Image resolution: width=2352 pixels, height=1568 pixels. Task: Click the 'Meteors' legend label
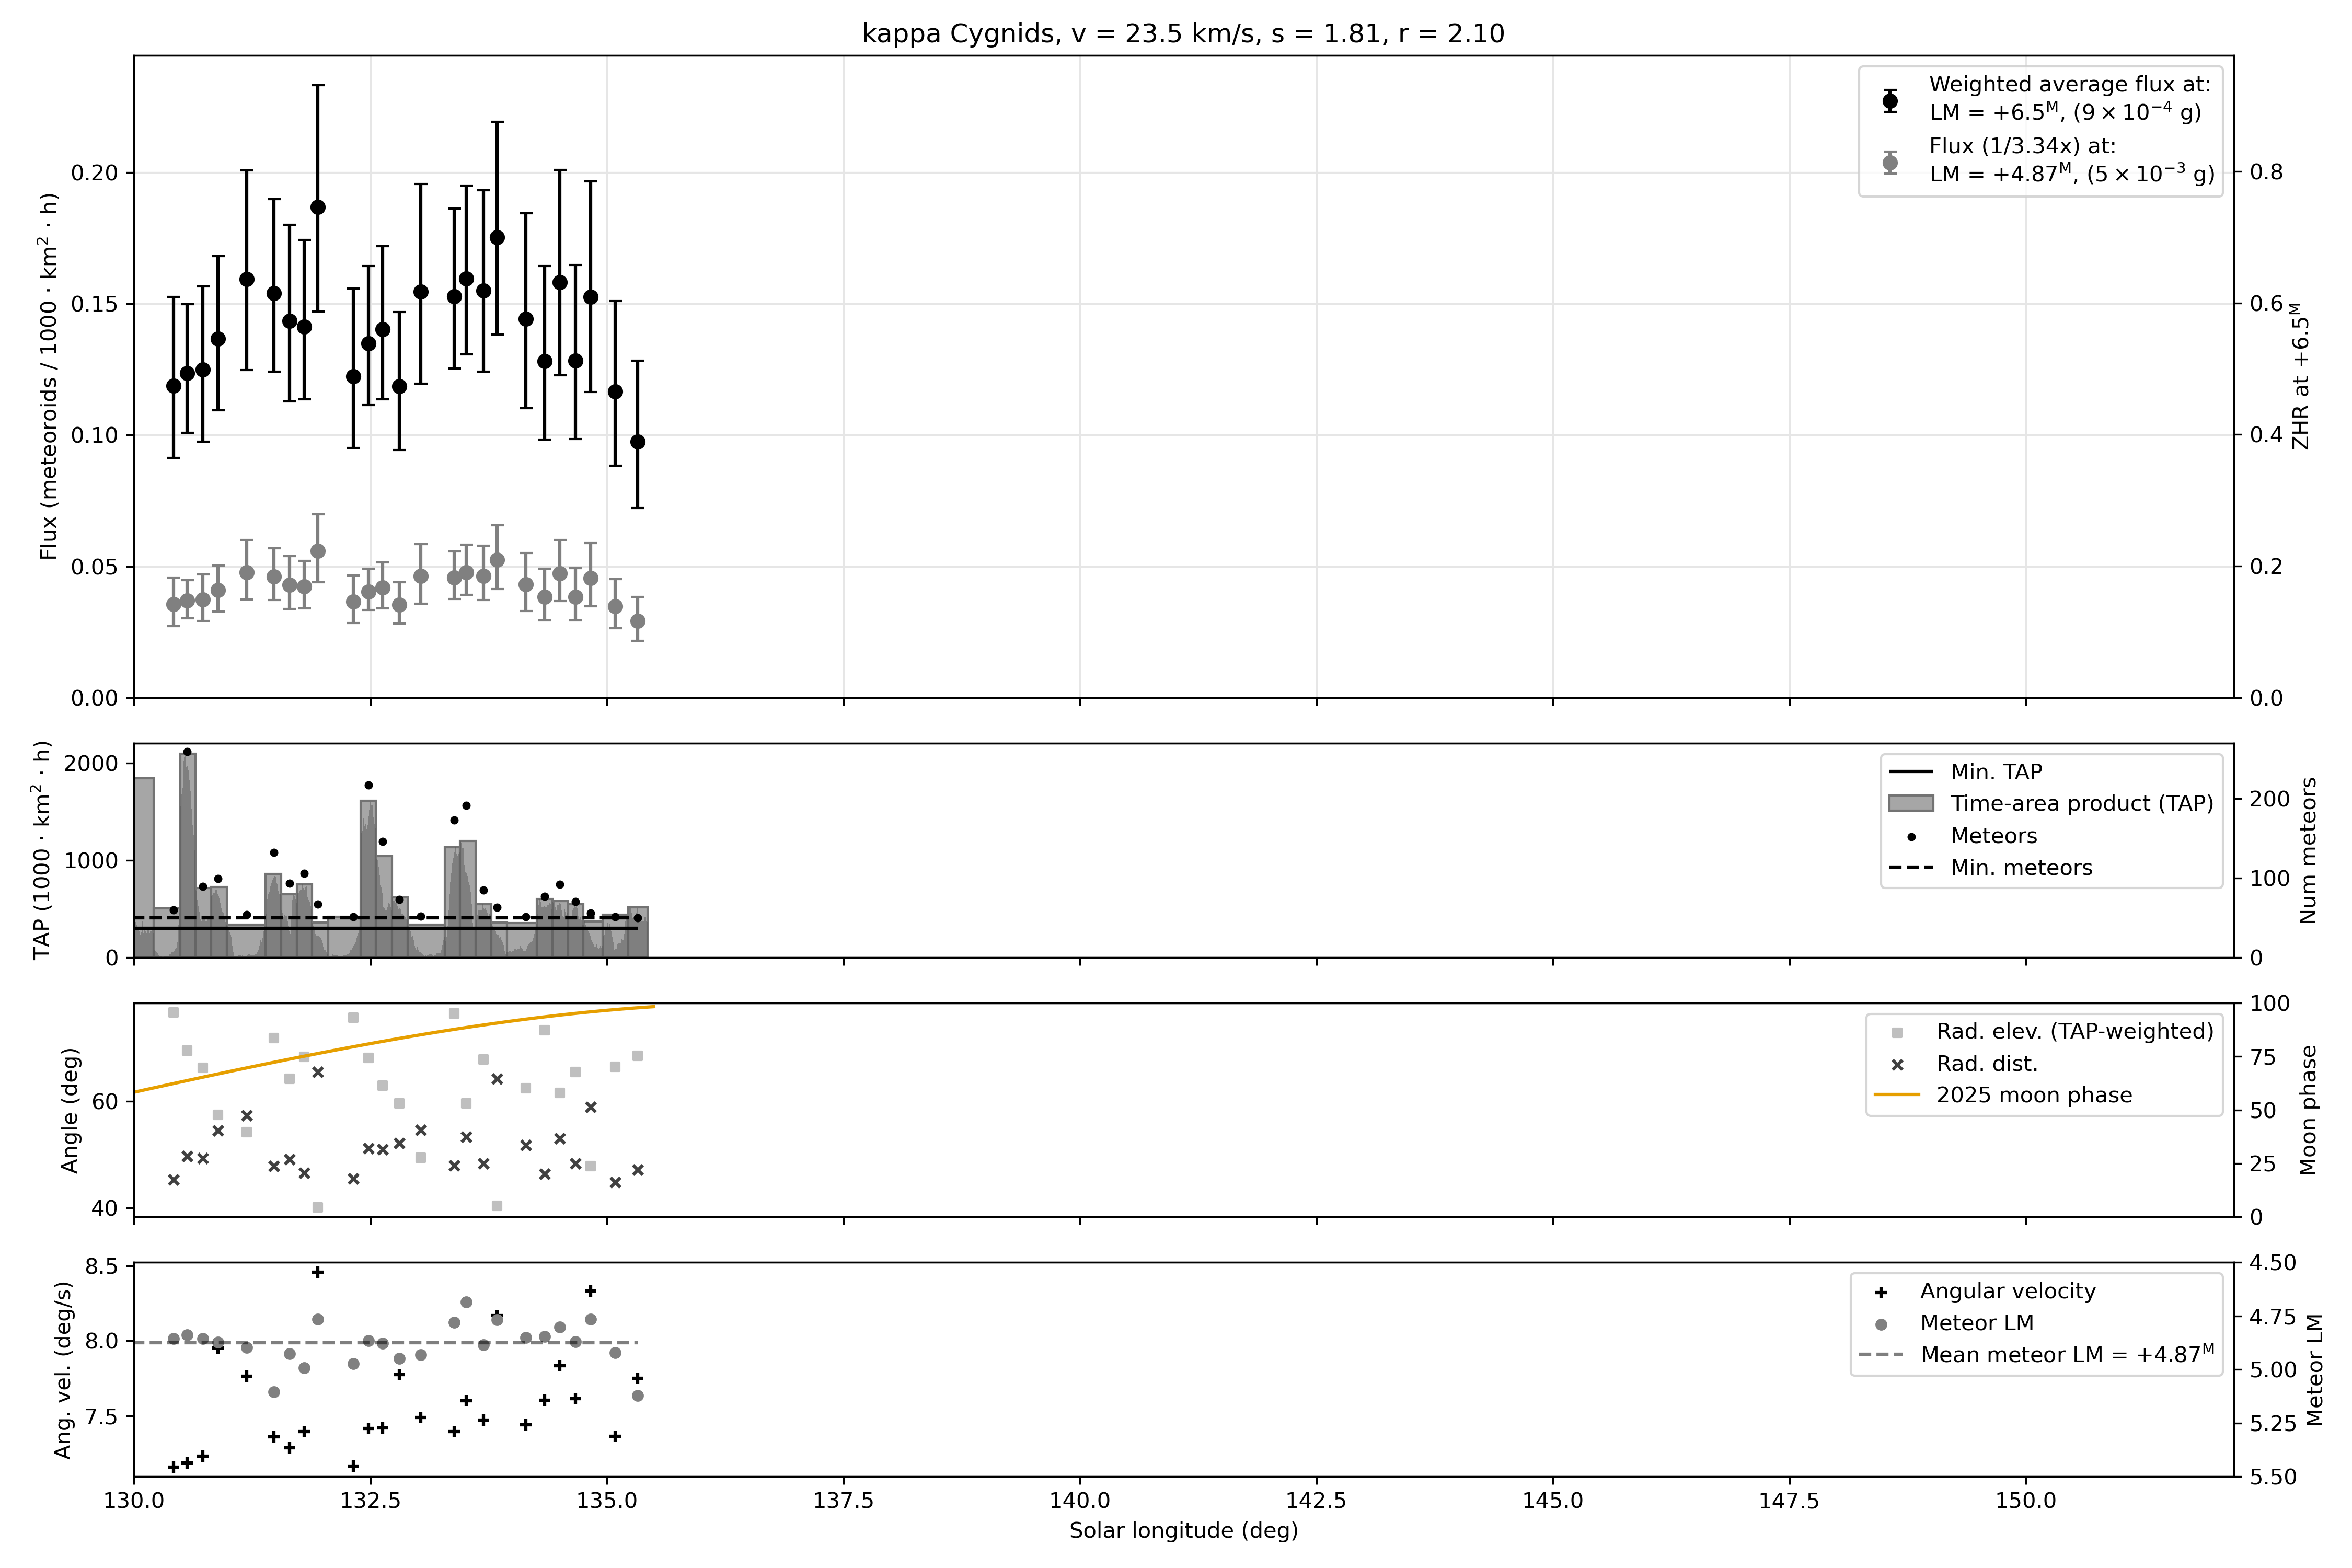pos(1993,836)
